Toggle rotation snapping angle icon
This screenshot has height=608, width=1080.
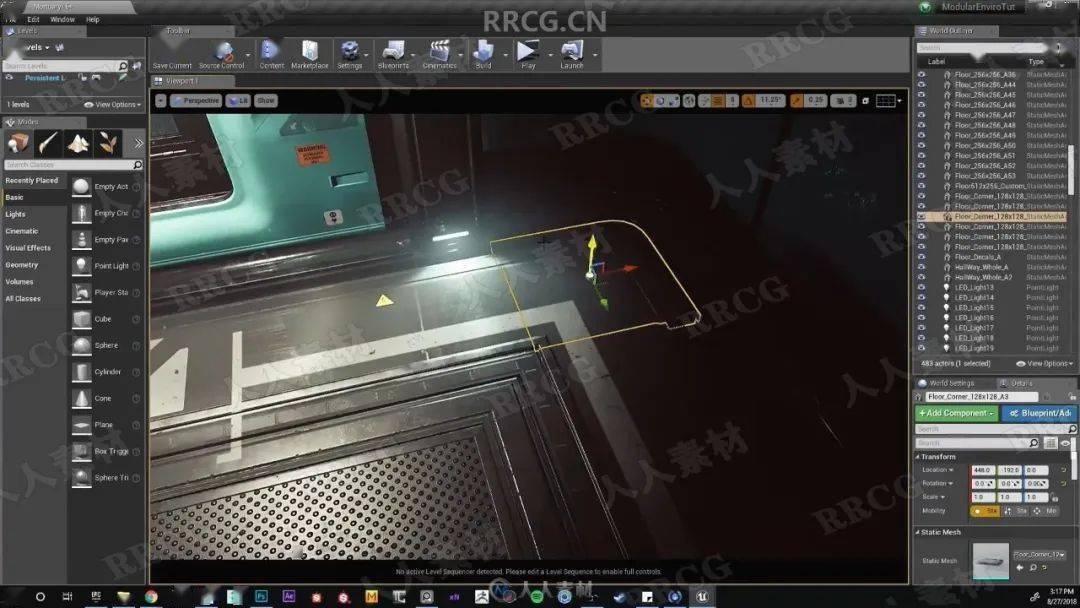click(749, 101)
